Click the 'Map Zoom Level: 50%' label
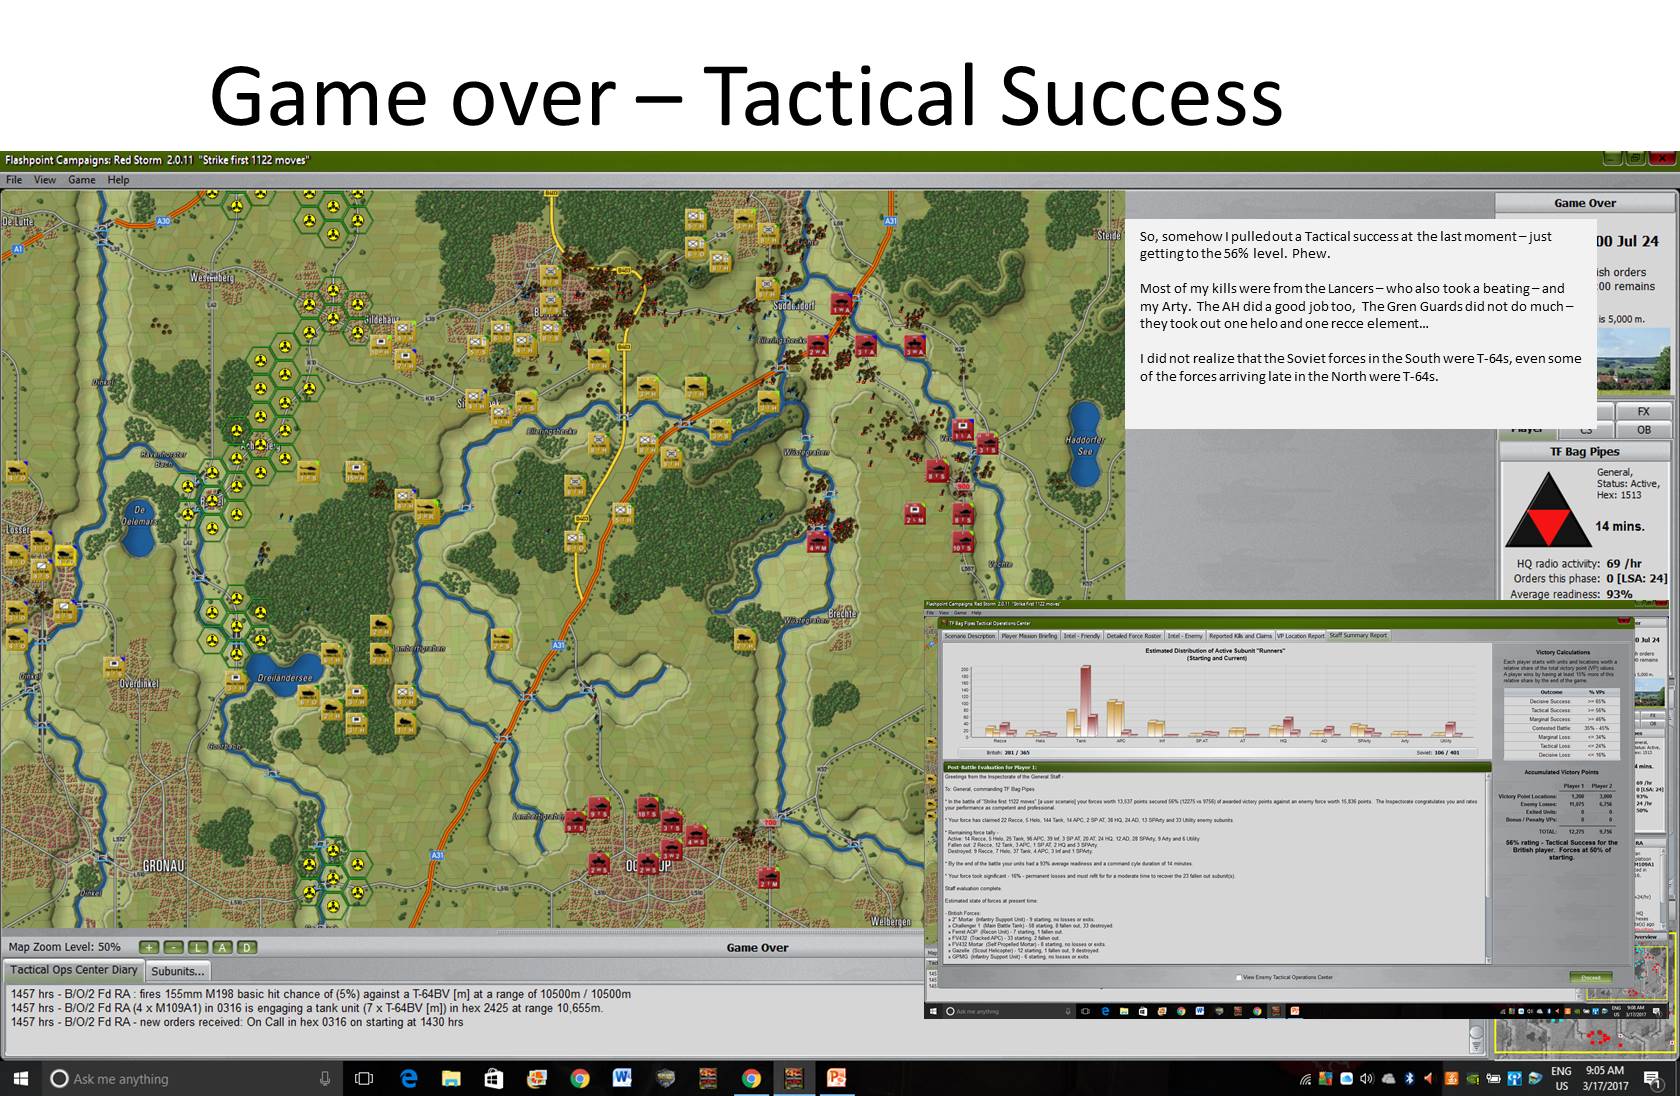The width and height of the screenshot is (1680, 1096). (x=65, y=947)
